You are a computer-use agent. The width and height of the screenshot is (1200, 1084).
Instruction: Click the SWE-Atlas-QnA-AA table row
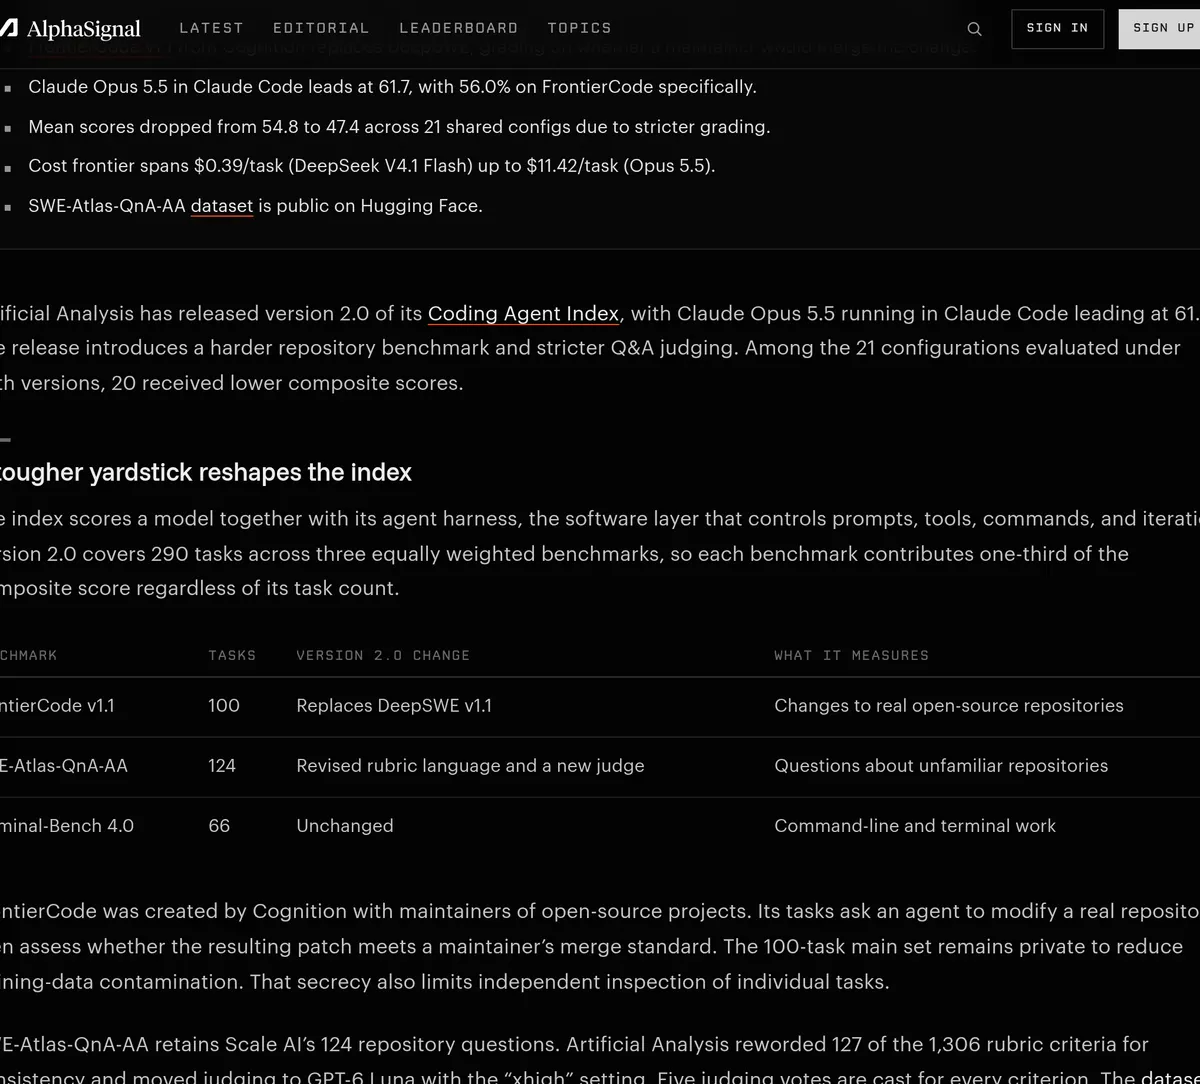pos(600,767)
